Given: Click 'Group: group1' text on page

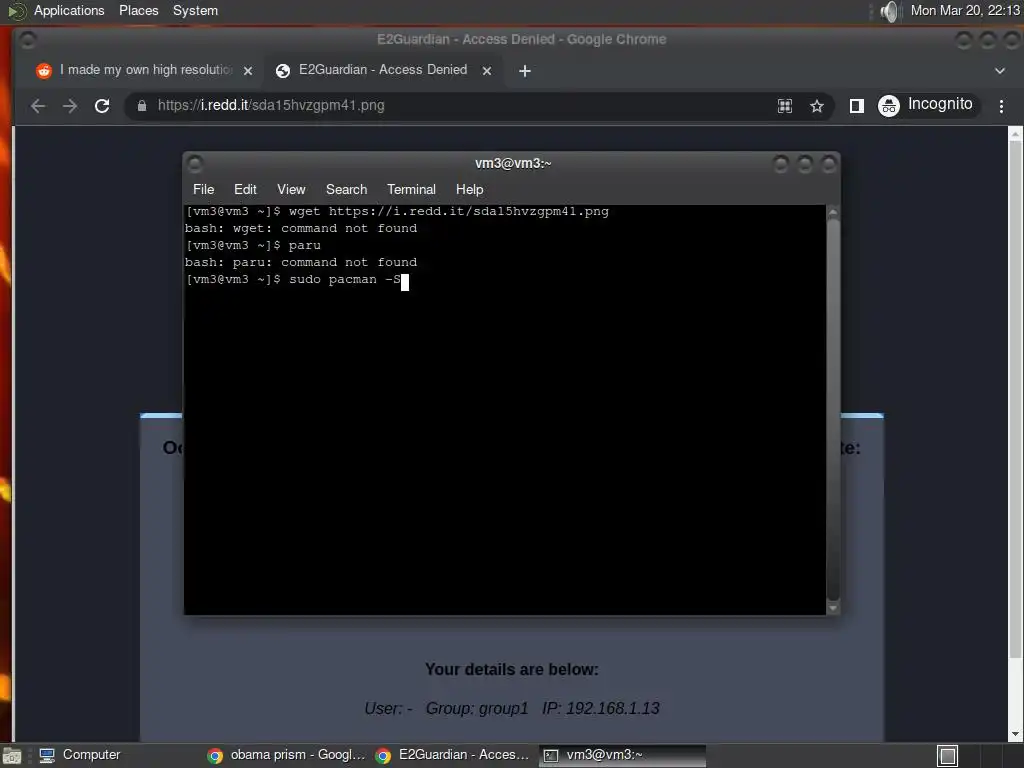Looking at the screenshot, I should coord(477,709).
